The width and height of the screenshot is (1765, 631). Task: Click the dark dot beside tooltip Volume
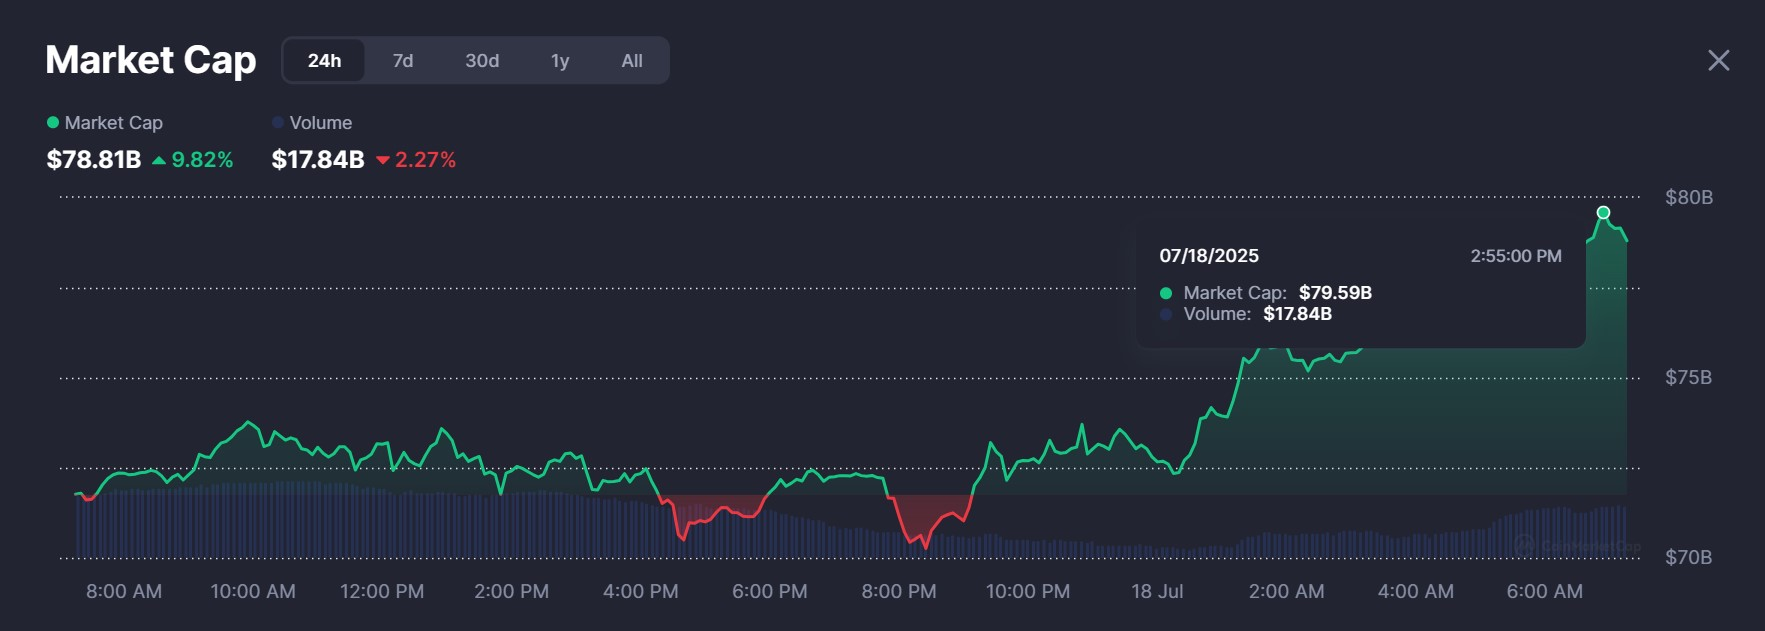point(1166,314)
